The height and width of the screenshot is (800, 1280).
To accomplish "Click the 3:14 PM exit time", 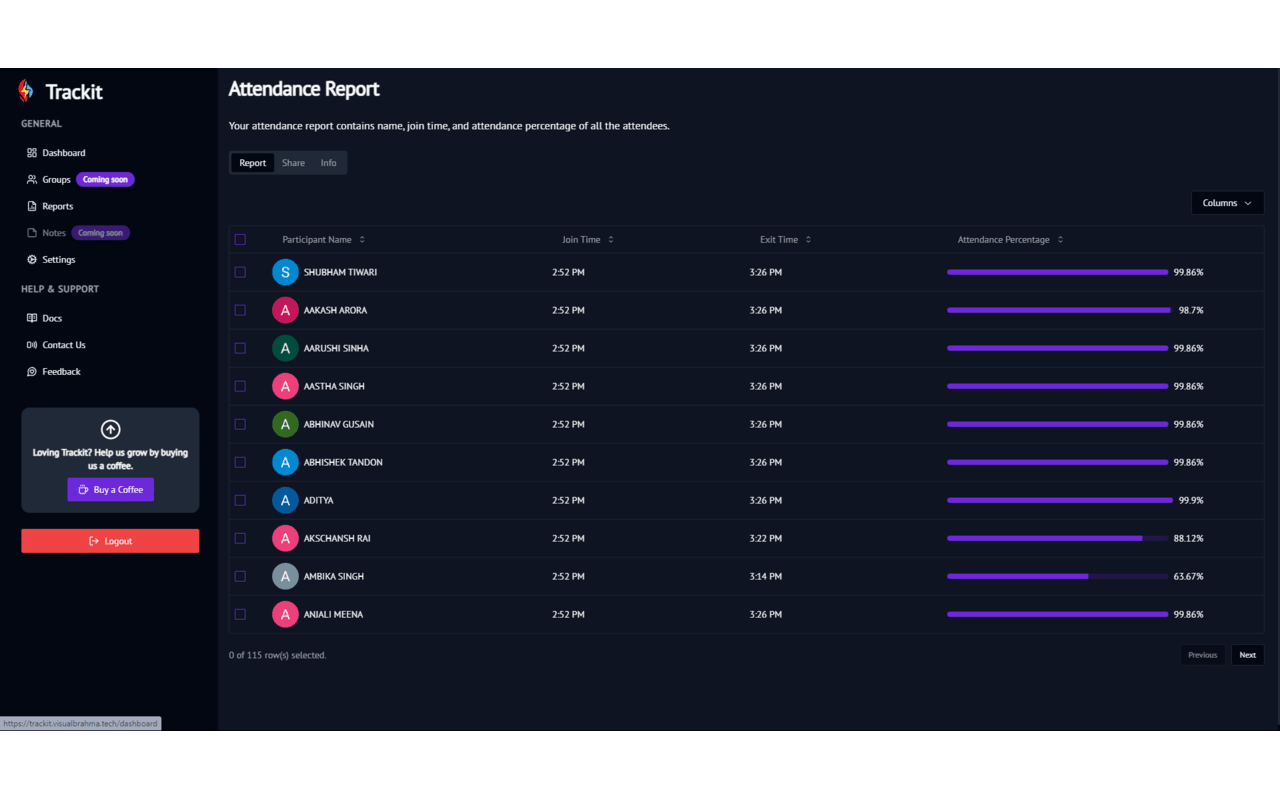I will [766, 576].
